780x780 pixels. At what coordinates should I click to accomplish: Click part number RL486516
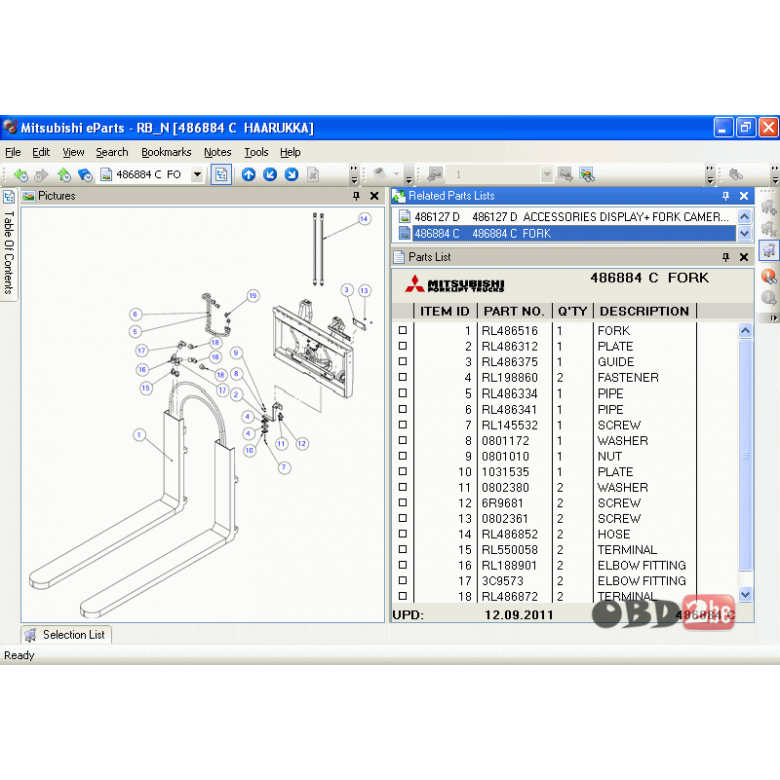(x=509, y=331)
